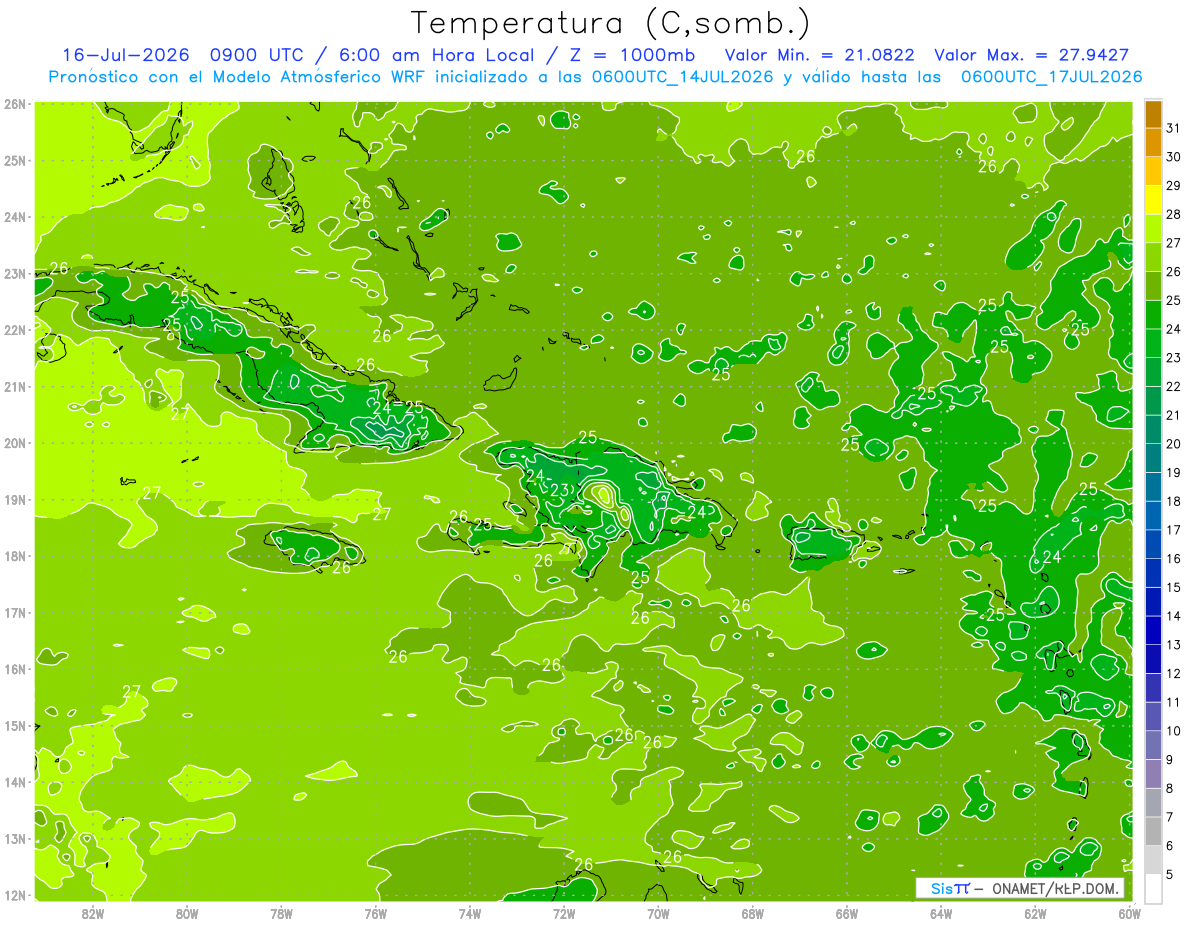Viewport: 1200px width, 927px height.
Task: Click the "23N" latitude axis label
Action: [x=14, y=273]
